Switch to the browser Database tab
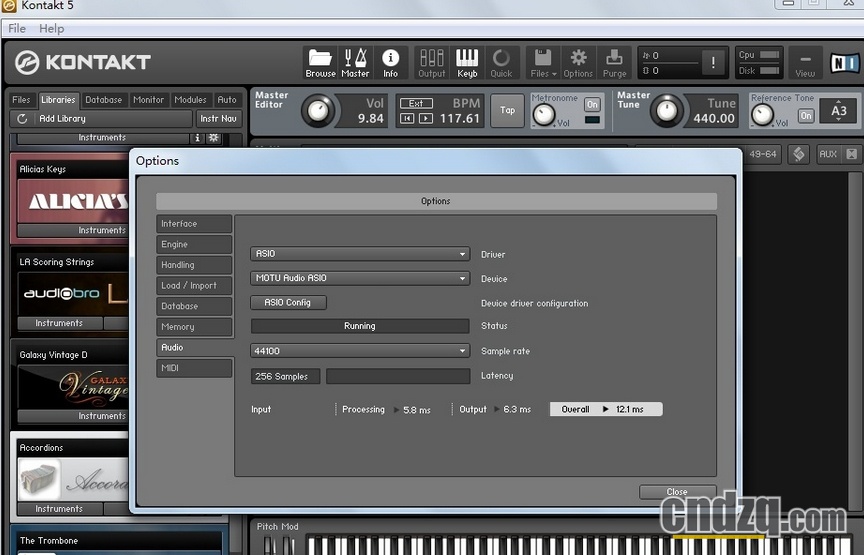This screenshot has height=555, width=864. [104, 100]
